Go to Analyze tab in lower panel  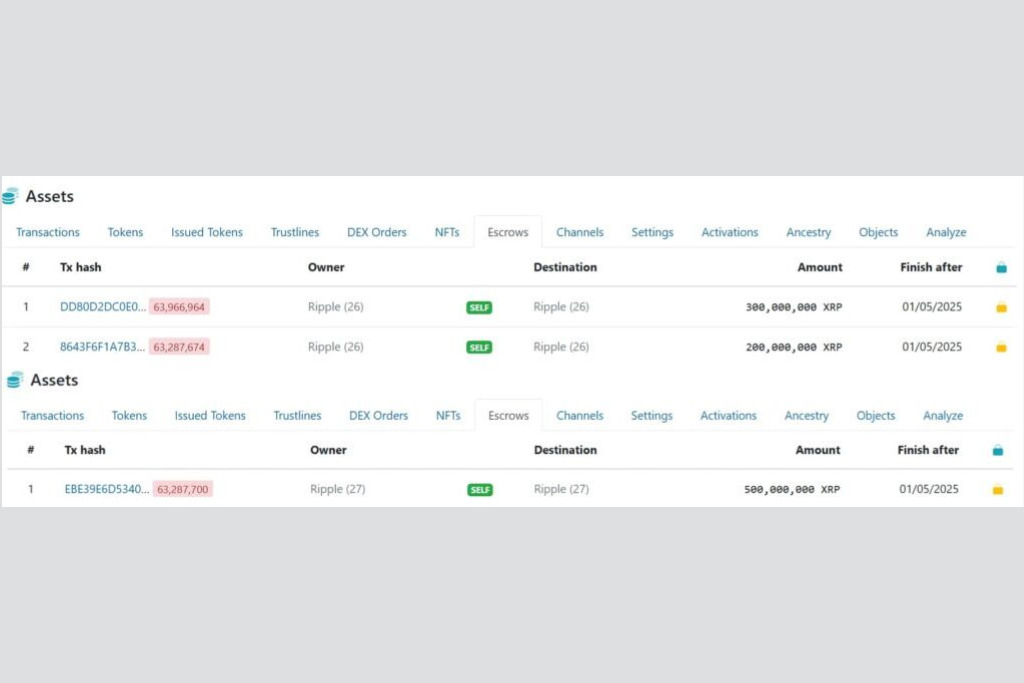pos(942,415)
